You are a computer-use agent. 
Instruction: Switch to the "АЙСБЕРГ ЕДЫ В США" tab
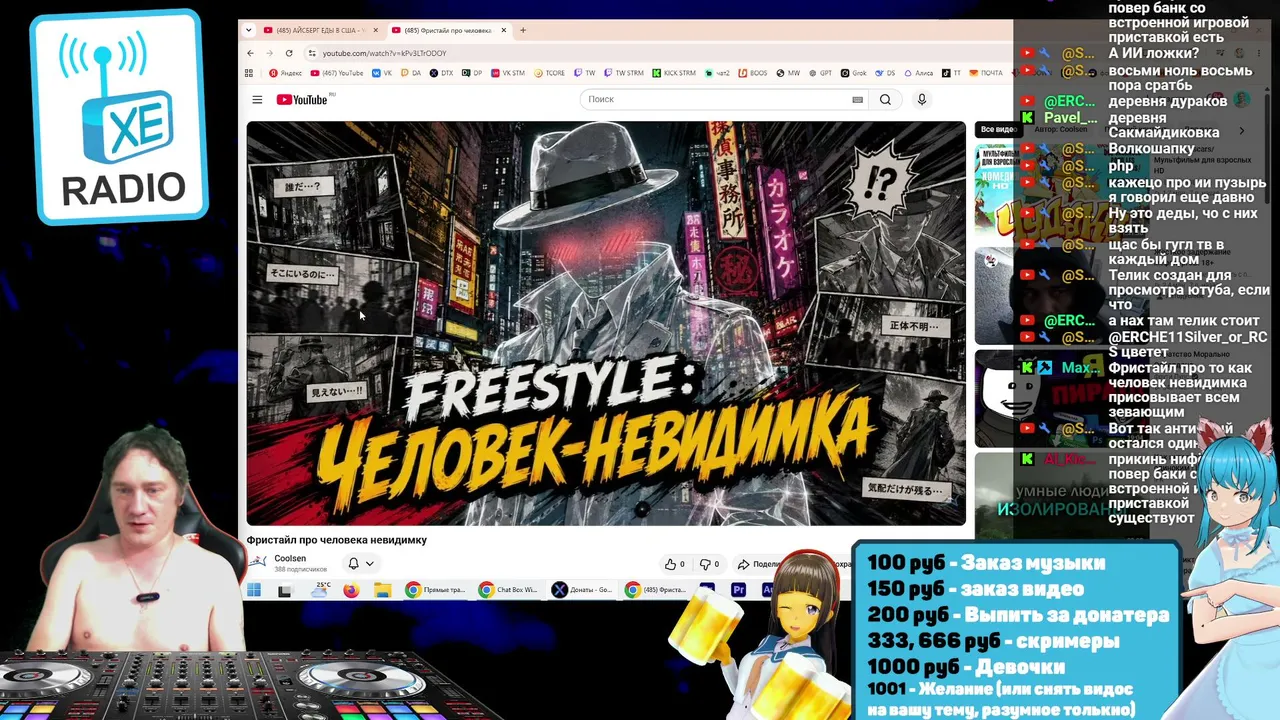click(320, 30)
